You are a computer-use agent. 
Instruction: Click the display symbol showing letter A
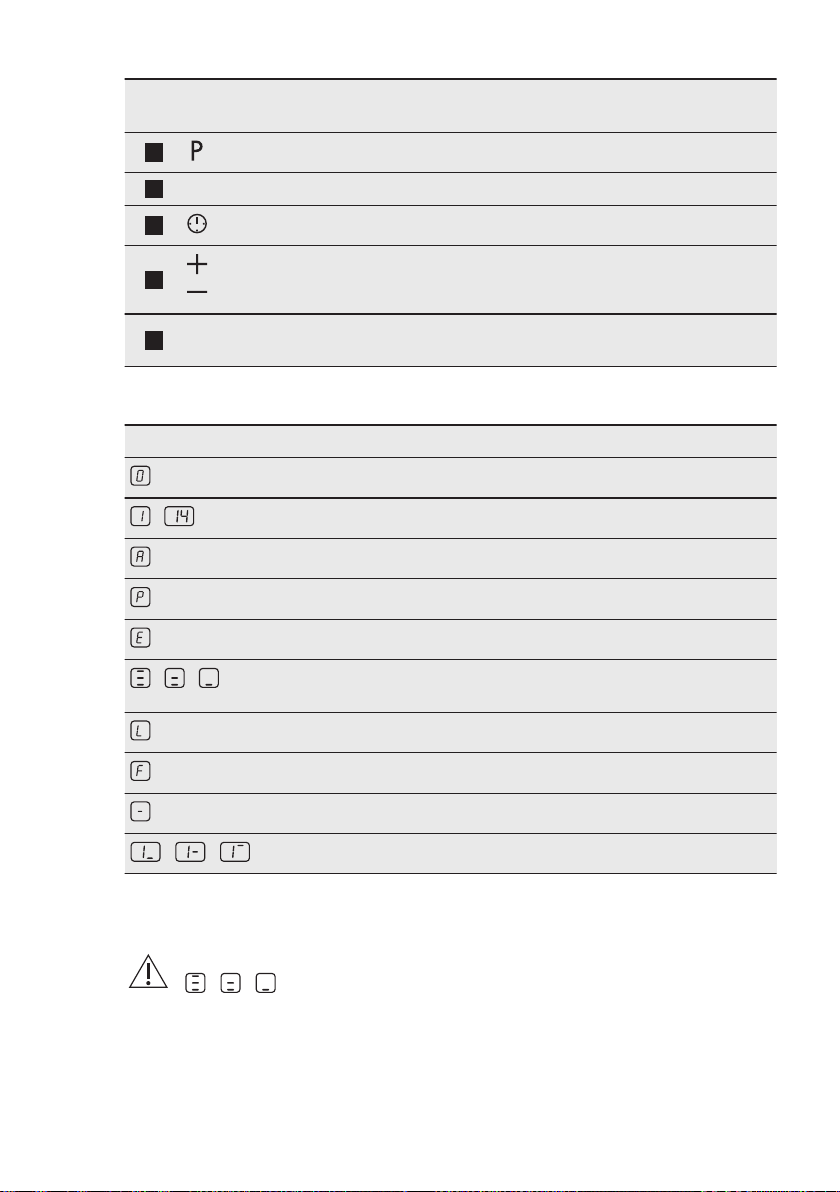coord(141,557)
